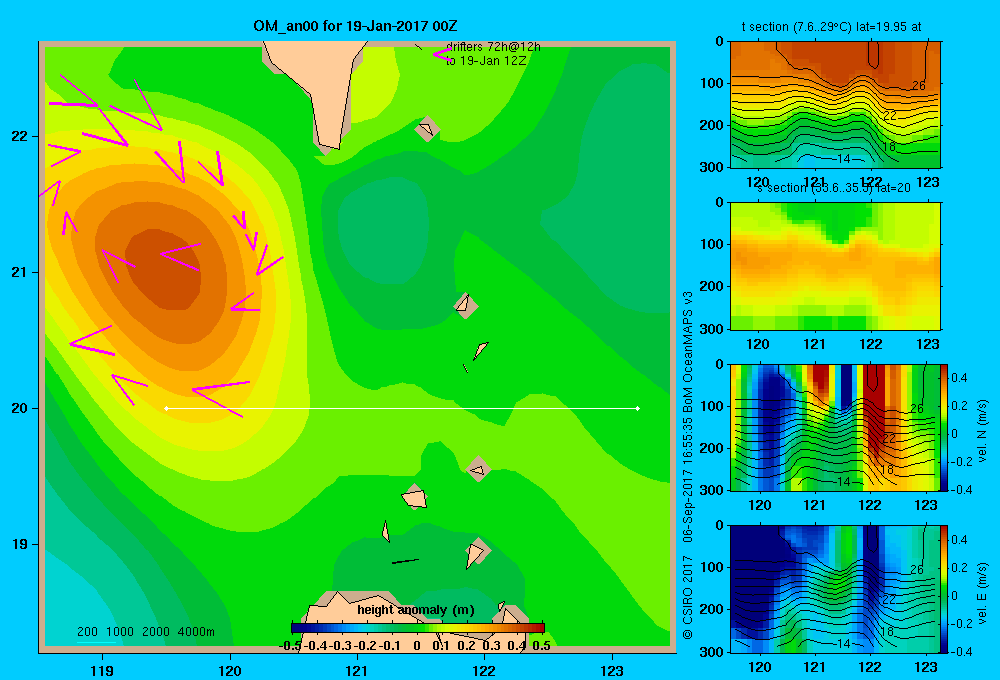Click the 't section (7.6..29°C)' panel title

[x=831, y=27]
